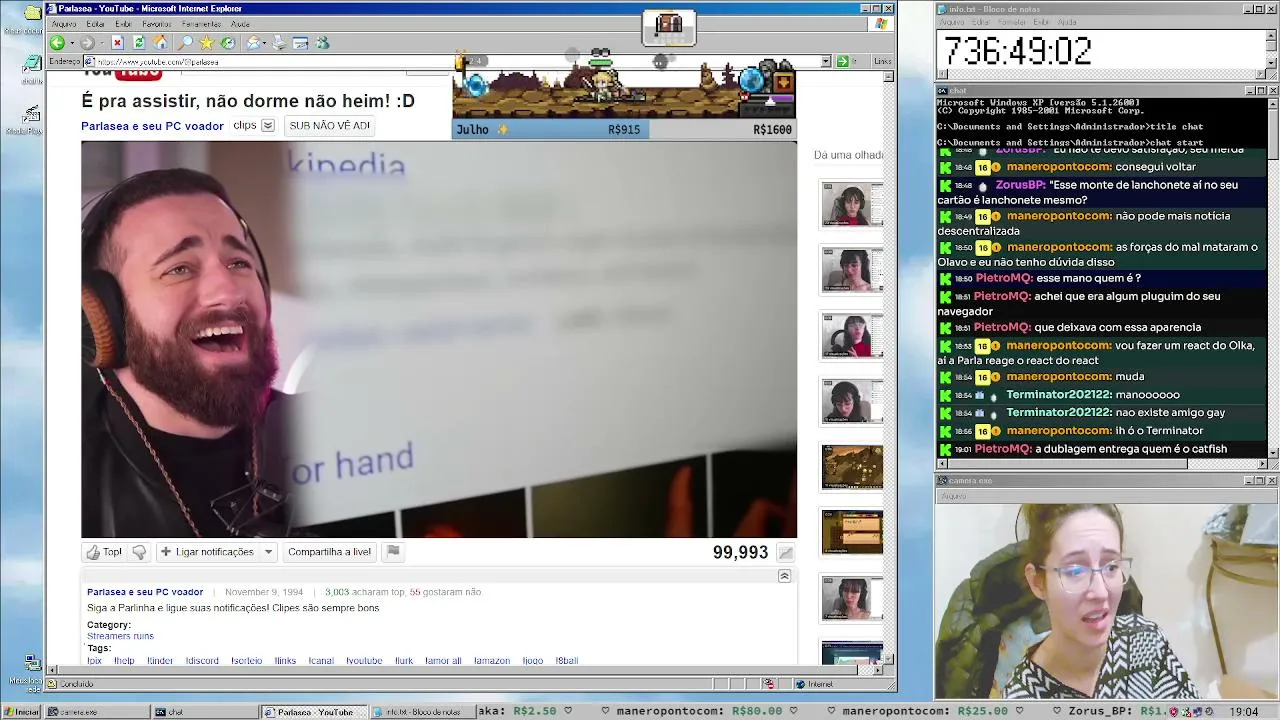Click Compartilha a live! button

(329, 552)
